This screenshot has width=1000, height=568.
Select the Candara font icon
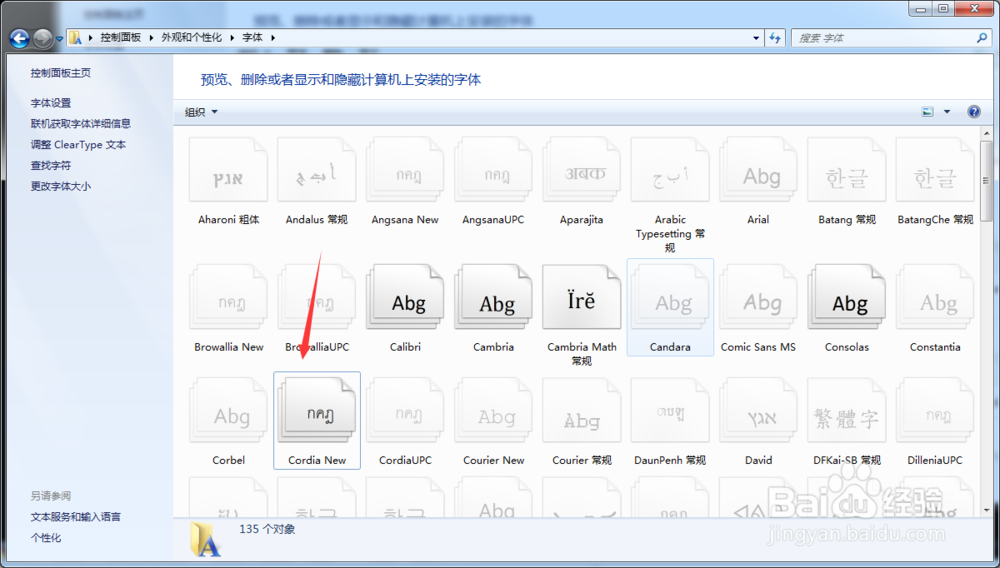[x=670, y=298]
